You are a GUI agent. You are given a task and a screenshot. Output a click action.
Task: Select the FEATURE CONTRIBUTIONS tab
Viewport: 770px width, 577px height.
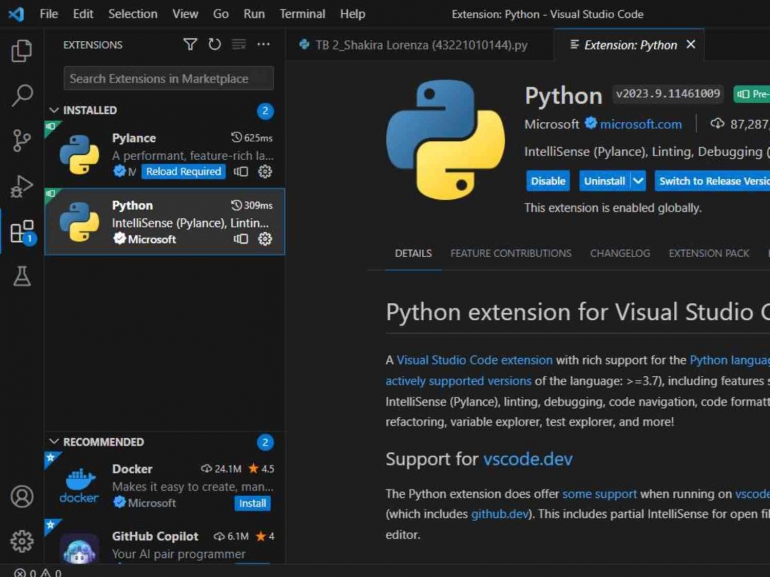tap(511, 253)
